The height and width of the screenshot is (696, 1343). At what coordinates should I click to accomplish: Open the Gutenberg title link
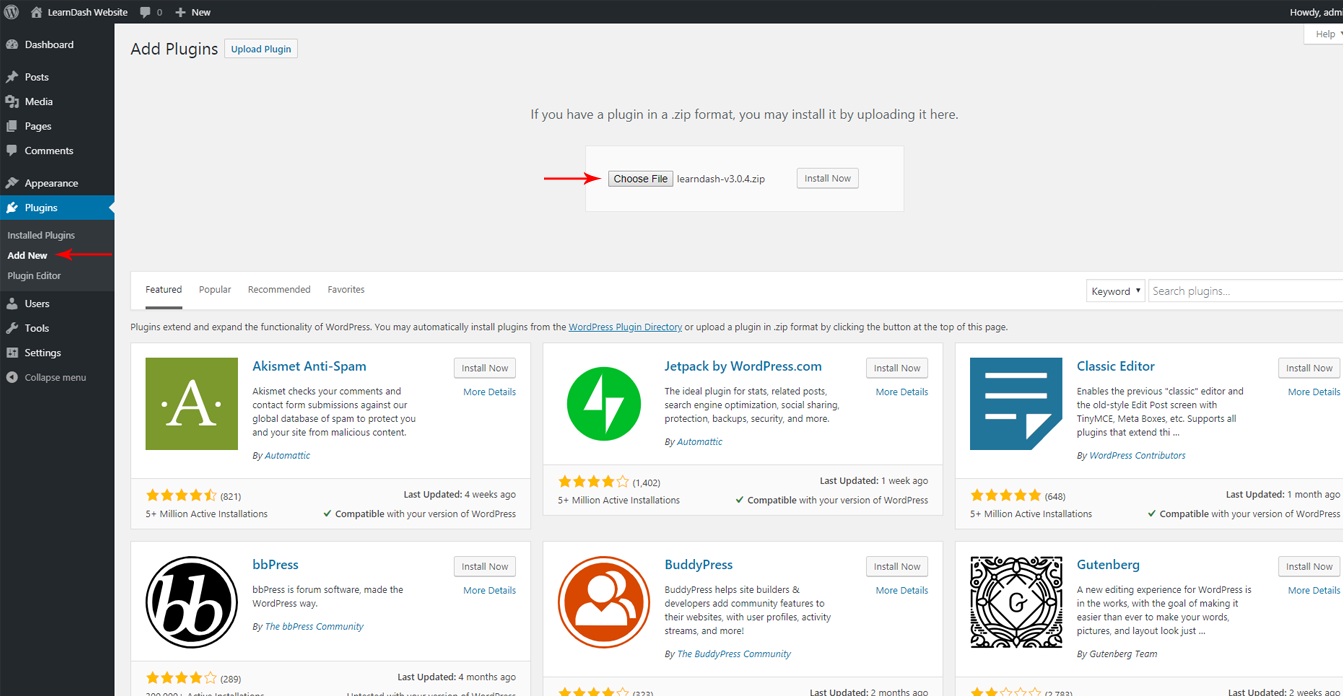(x=1108, y=564)
